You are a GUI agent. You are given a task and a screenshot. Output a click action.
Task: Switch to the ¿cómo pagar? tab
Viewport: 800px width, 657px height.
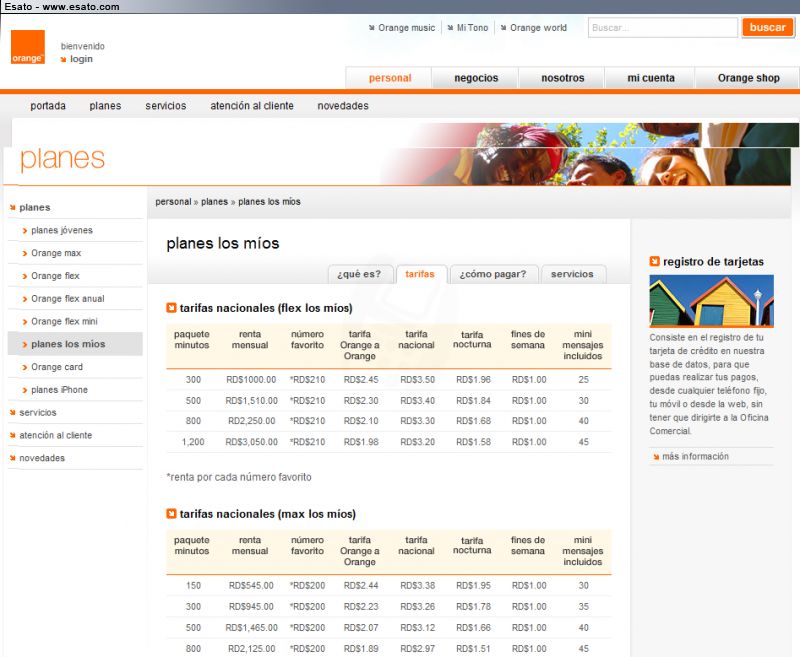click(x=493, y=274)
